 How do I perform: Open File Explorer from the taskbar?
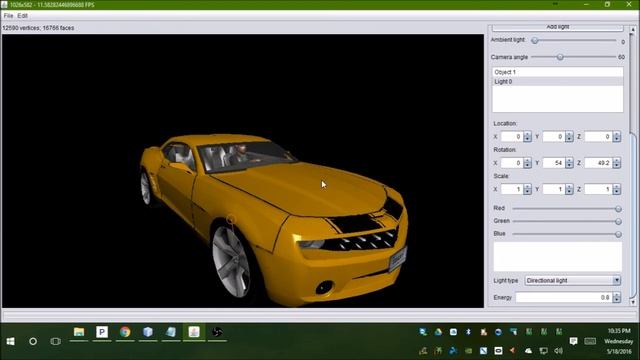click(79, 332)
